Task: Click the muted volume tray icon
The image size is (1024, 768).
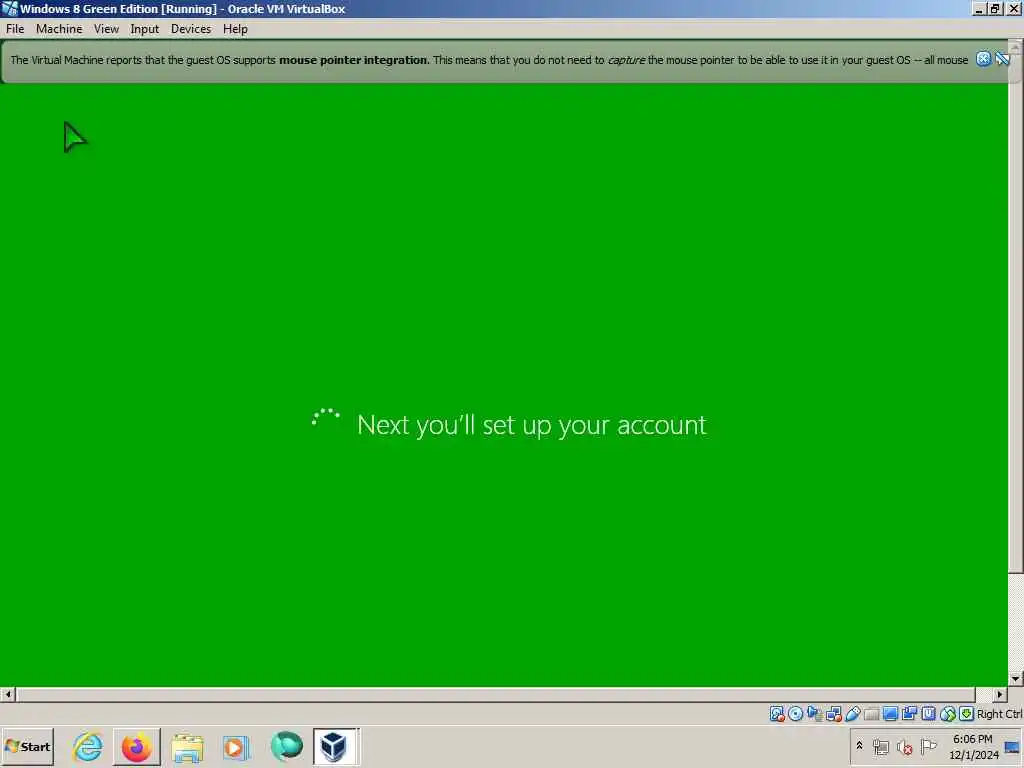Action: [904, 746]
